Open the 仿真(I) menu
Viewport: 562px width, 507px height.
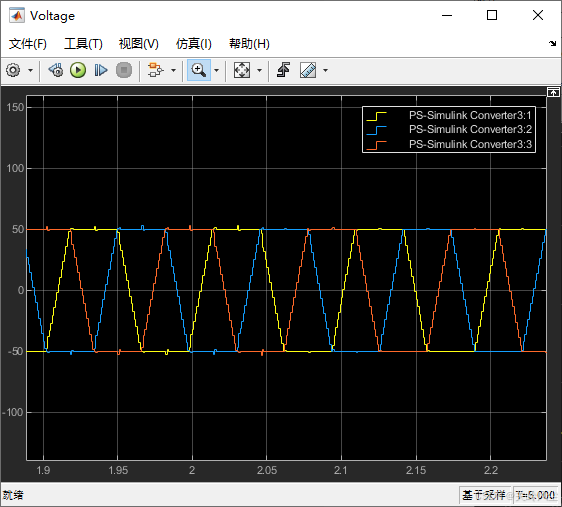click(x=194, y=44)
